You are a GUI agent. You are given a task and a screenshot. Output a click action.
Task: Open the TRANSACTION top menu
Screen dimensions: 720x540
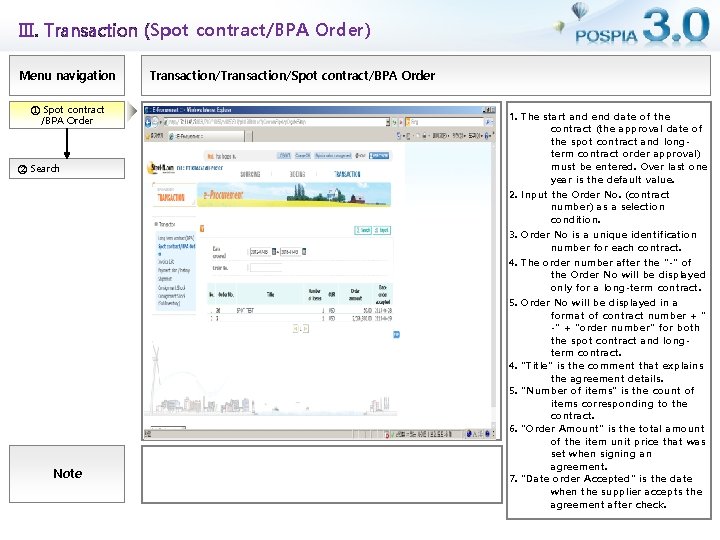click(347, 174)
